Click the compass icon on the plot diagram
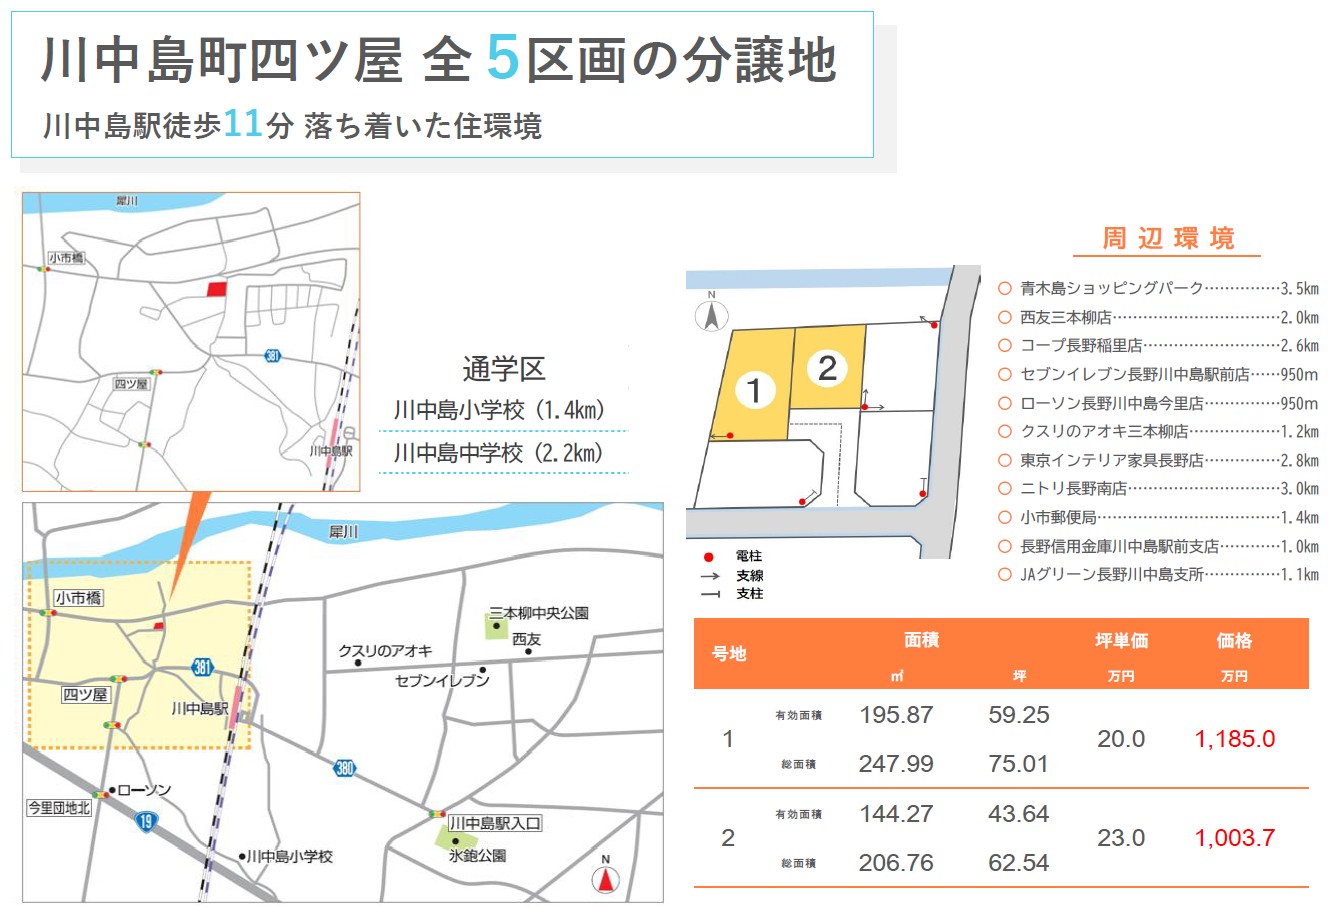This screenshot has width=1336, height=908. click(x=711, y=314)
